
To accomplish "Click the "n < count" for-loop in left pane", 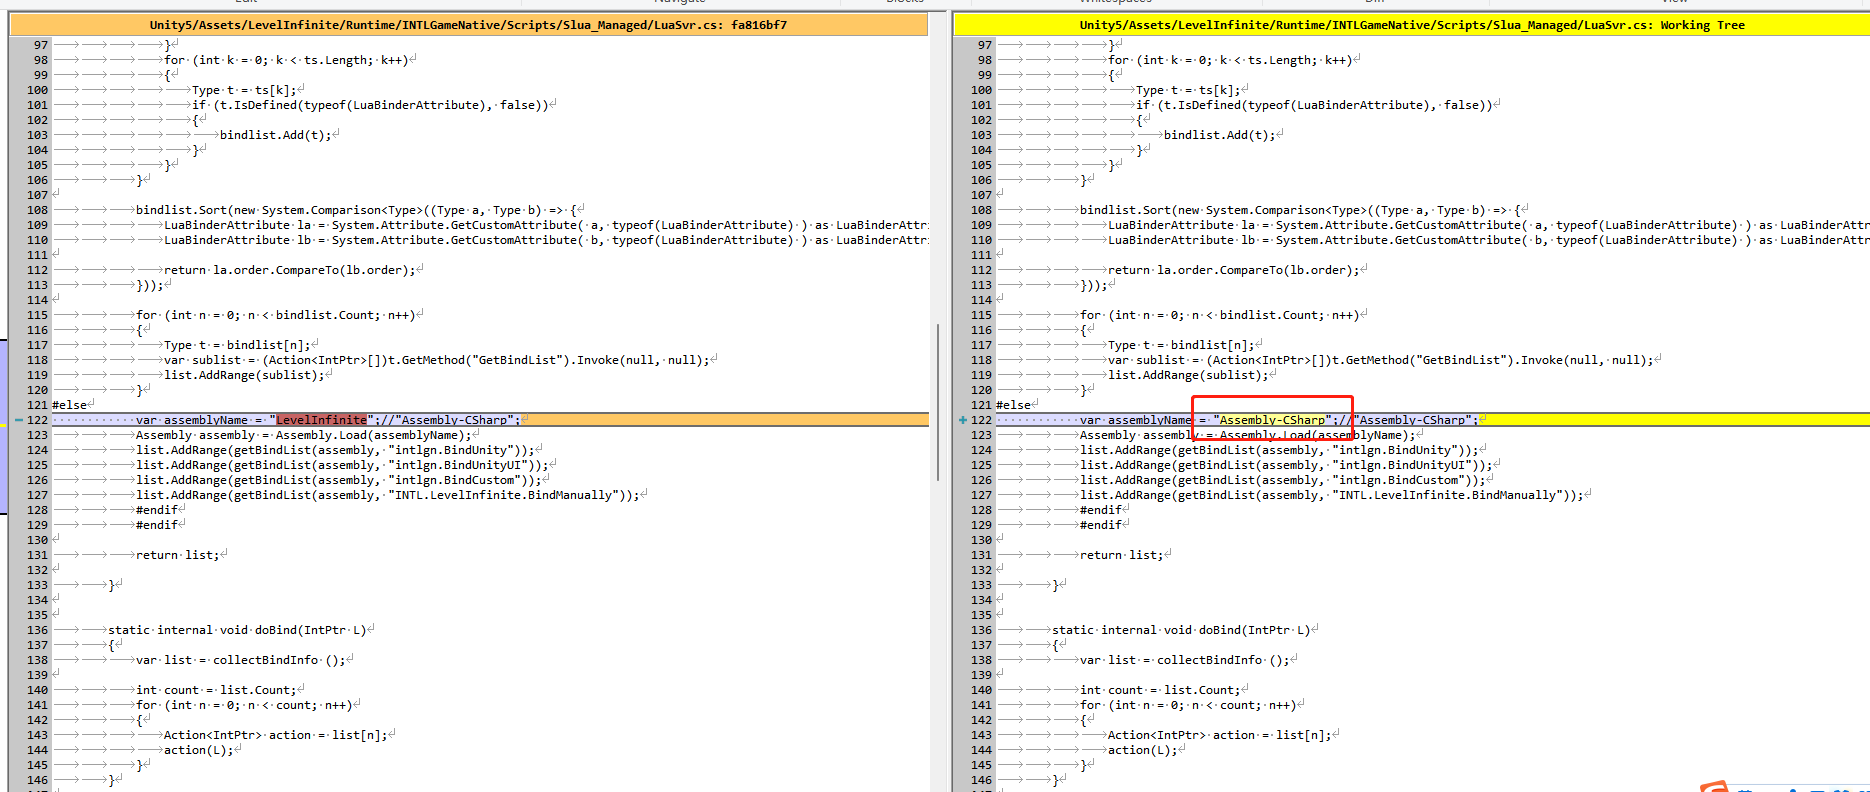I will (244, 705).
